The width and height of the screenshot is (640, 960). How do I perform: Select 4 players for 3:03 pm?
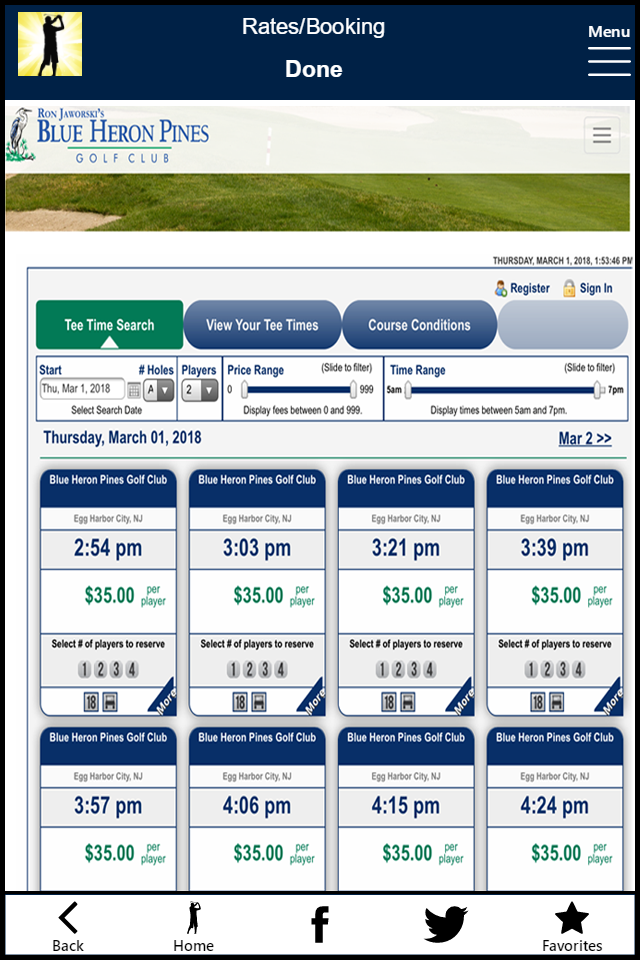click(281, 669)
